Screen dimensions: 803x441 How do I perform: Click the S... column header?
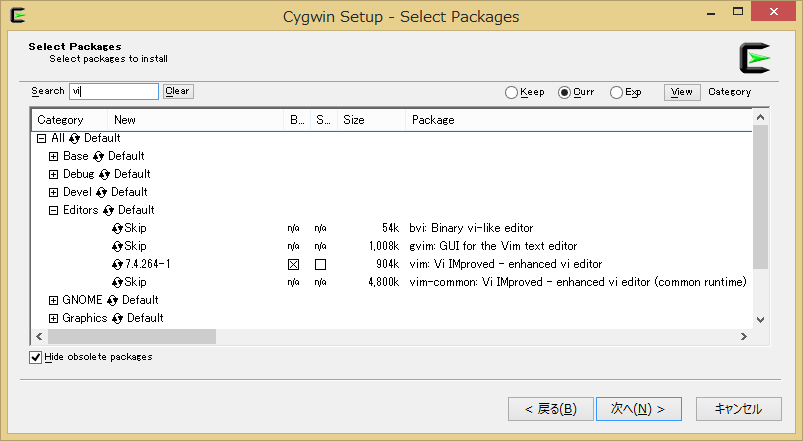pyautogui.click(x=324, y=120)
